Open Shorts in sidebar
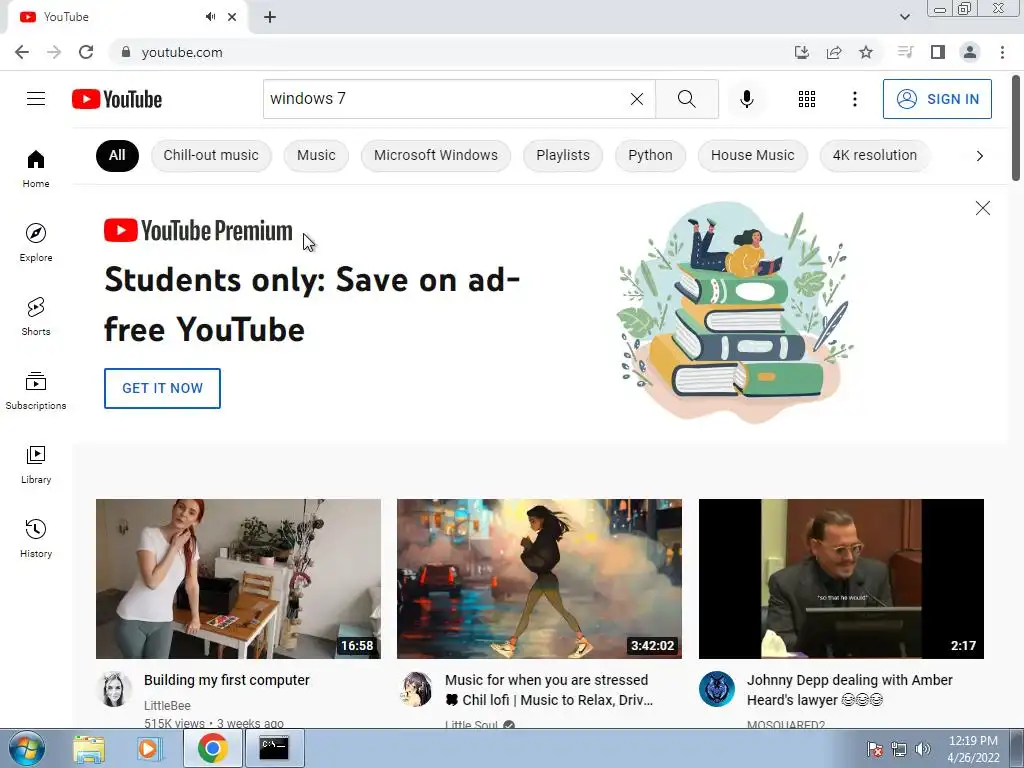 click(x=36, y=316)
